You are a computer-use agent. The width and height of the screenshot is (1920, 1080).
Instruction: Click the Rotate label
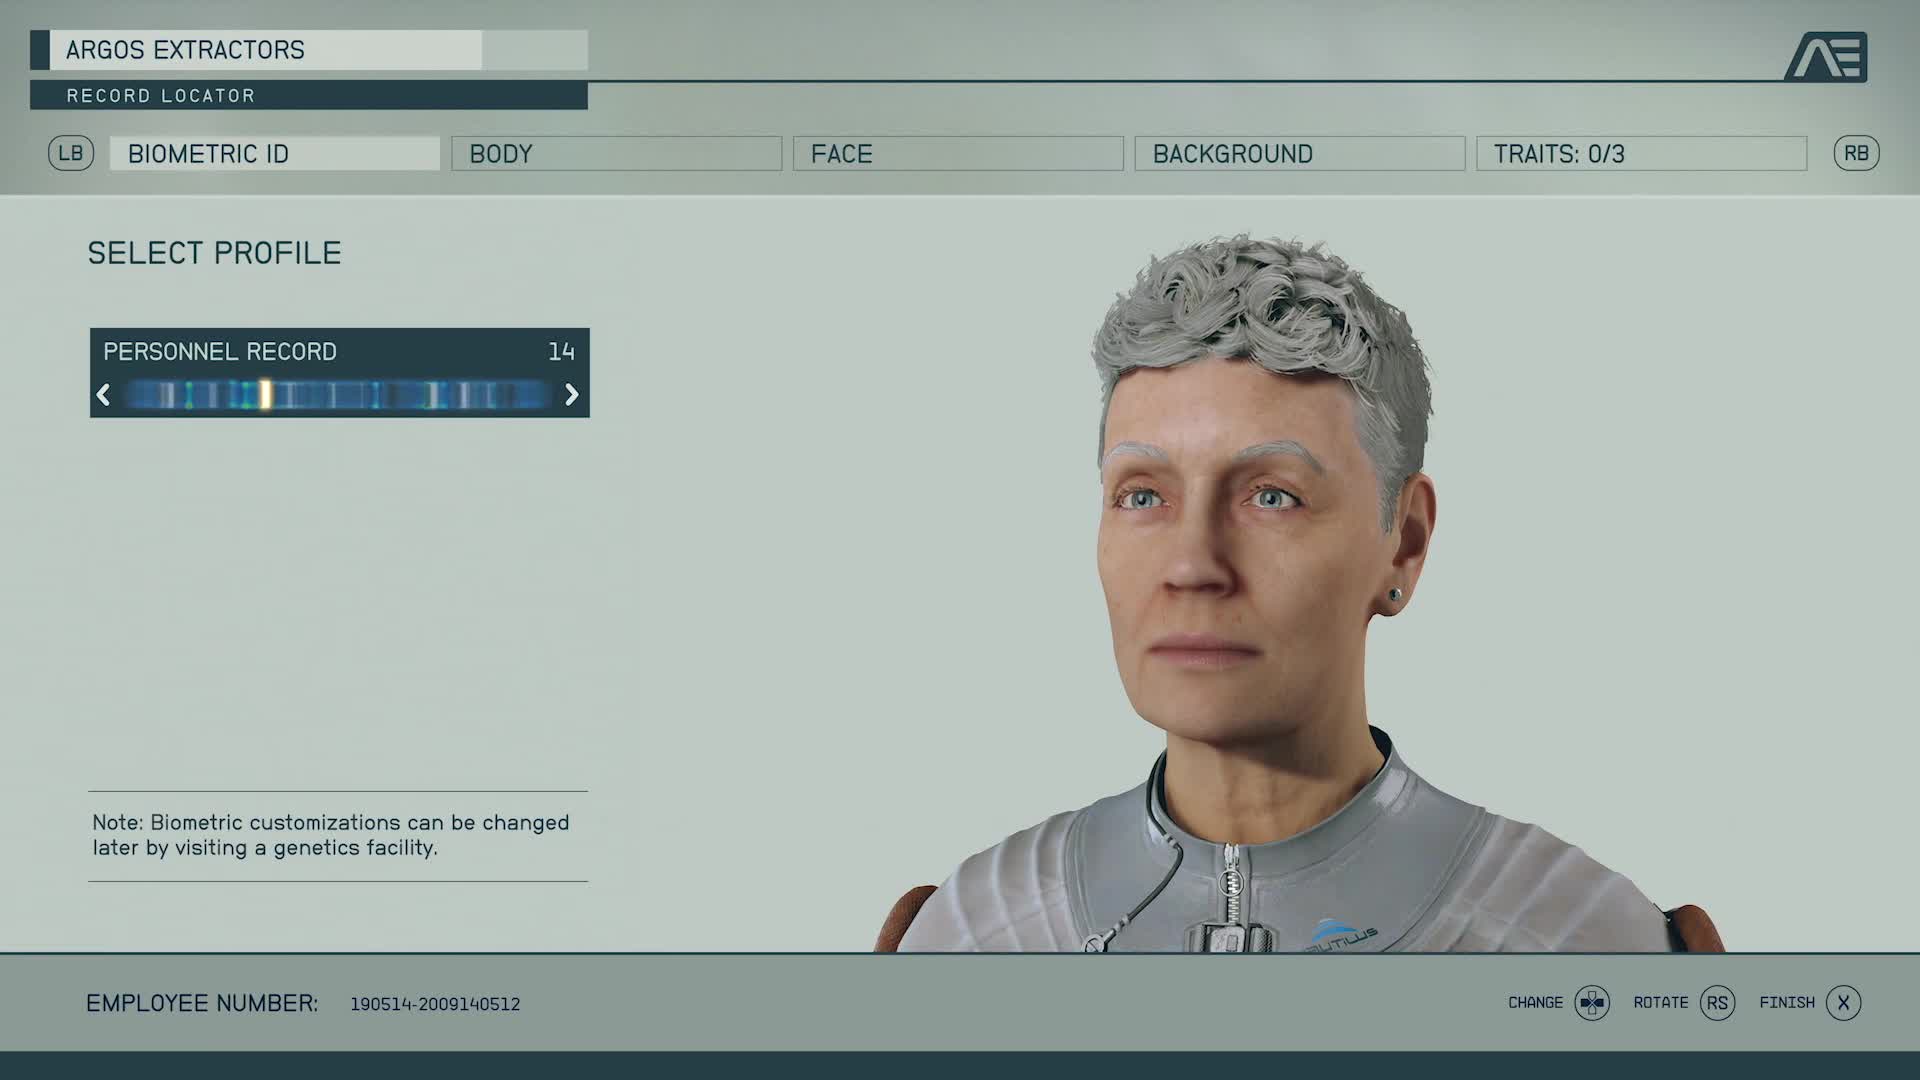pyautogui.click(x=1661, y=1002)
